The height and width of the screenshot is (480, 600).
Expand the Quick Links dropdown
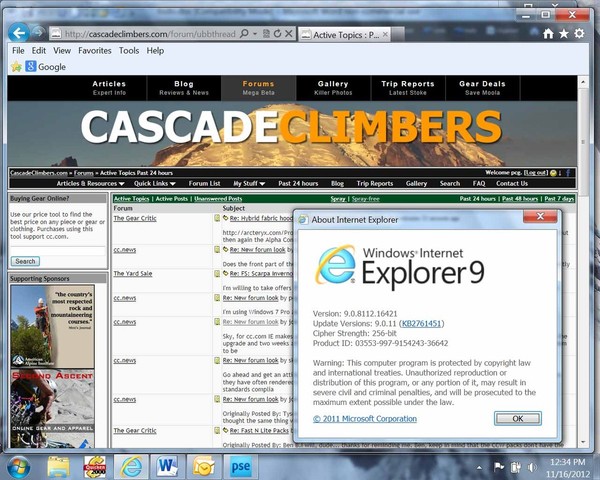(155, 183)
